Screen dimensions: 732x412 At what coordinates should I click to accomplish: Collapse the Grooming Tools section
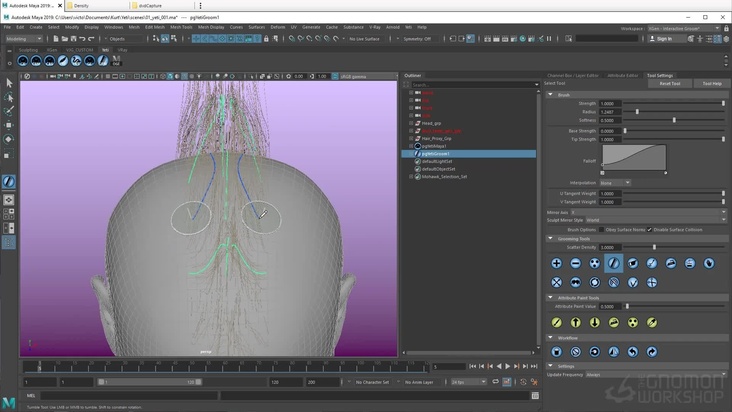coord(550,238)
